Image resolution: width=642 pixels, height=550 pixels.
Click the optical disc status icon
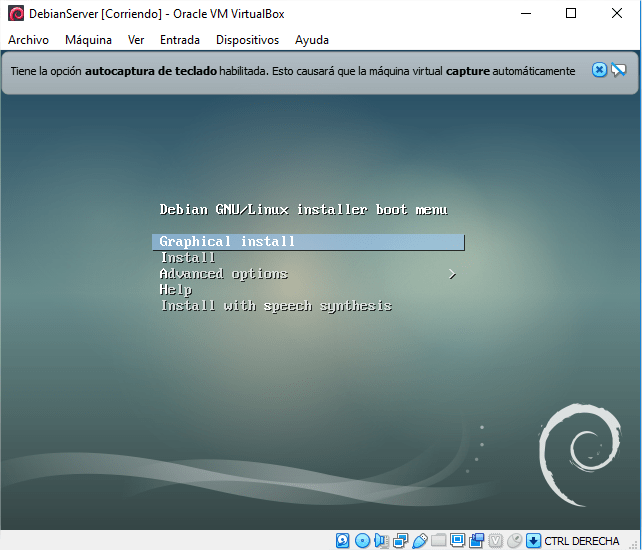pyautogui.click(x=362, y=541)
